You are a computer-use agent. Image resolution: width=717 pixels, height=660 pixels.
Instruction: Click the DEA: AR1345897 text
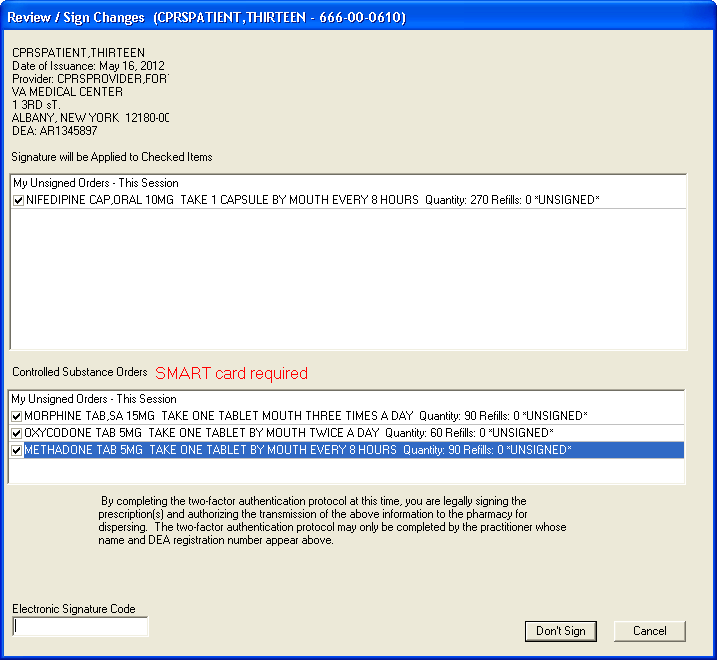pyautogui.click(x=54, y=131)
